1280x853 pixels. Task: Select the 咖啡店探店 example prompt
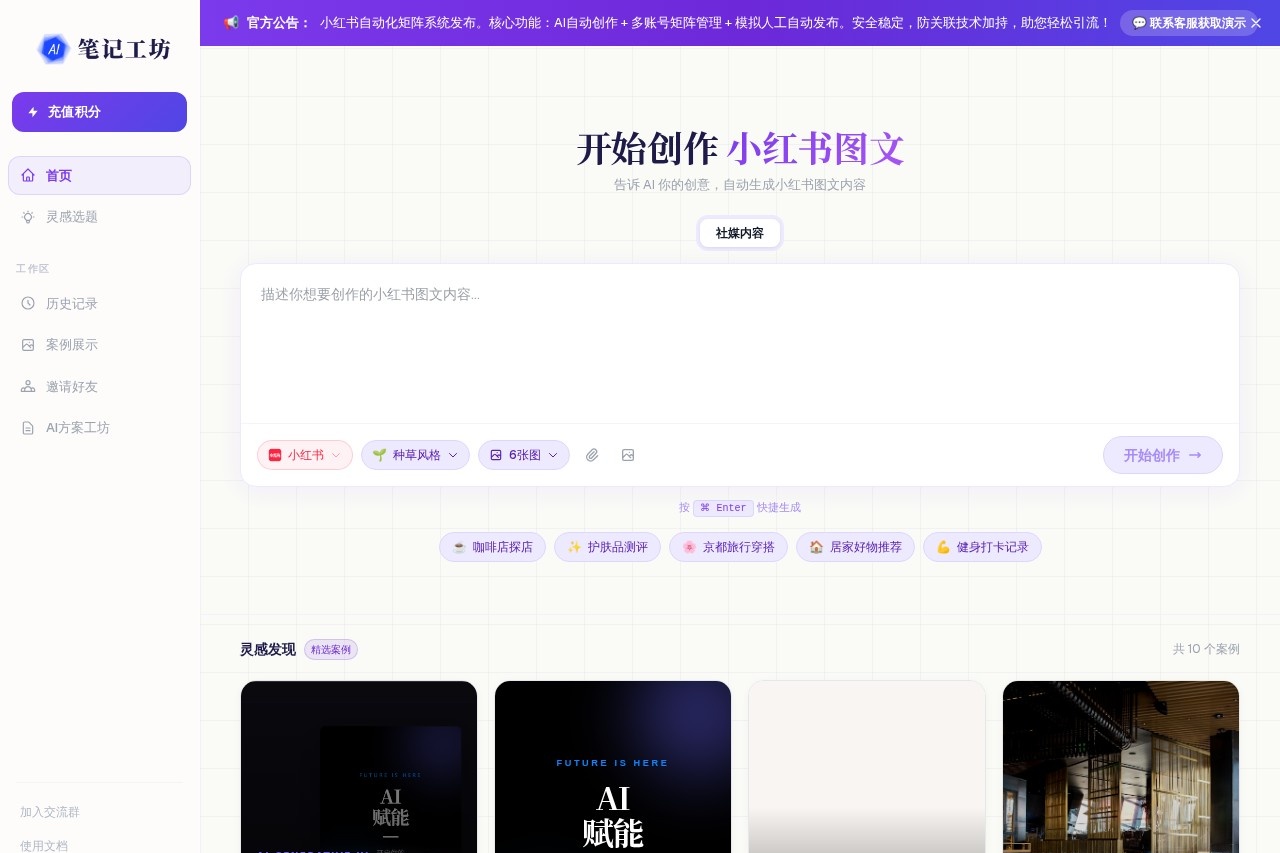492,547
